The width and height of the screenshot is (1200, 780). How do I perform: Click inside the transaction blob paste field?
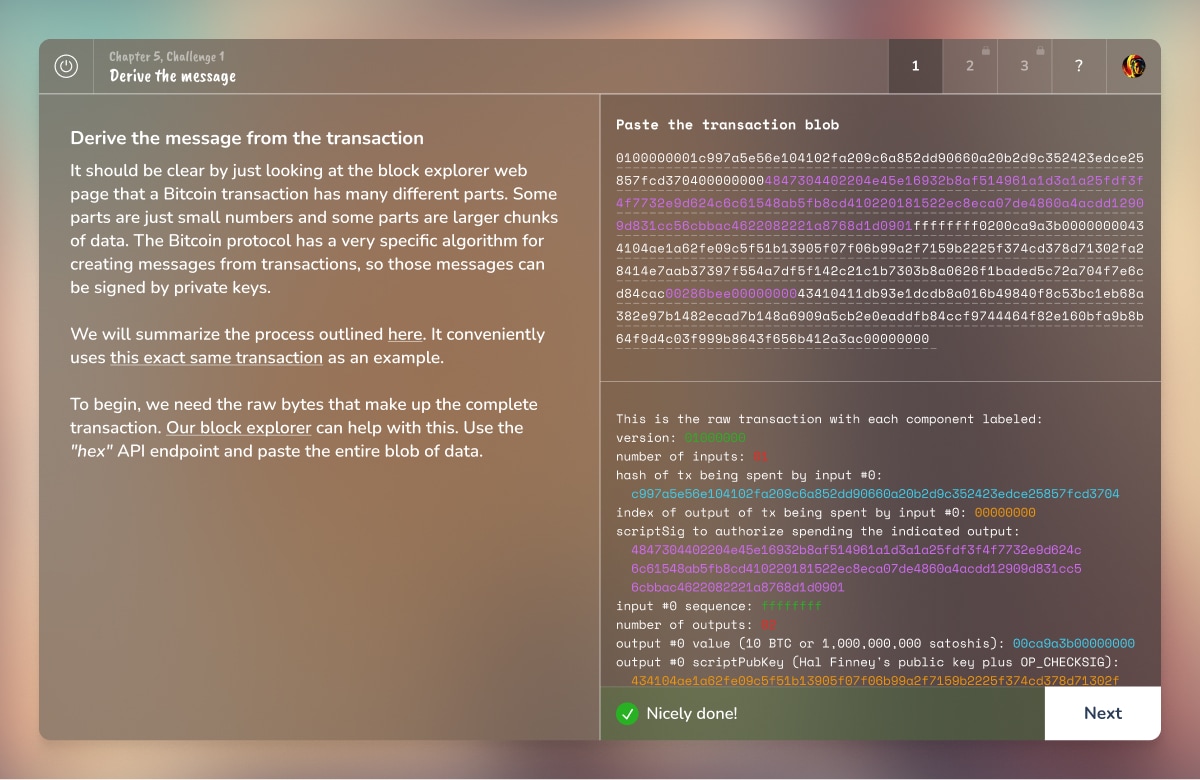point(880,250)
